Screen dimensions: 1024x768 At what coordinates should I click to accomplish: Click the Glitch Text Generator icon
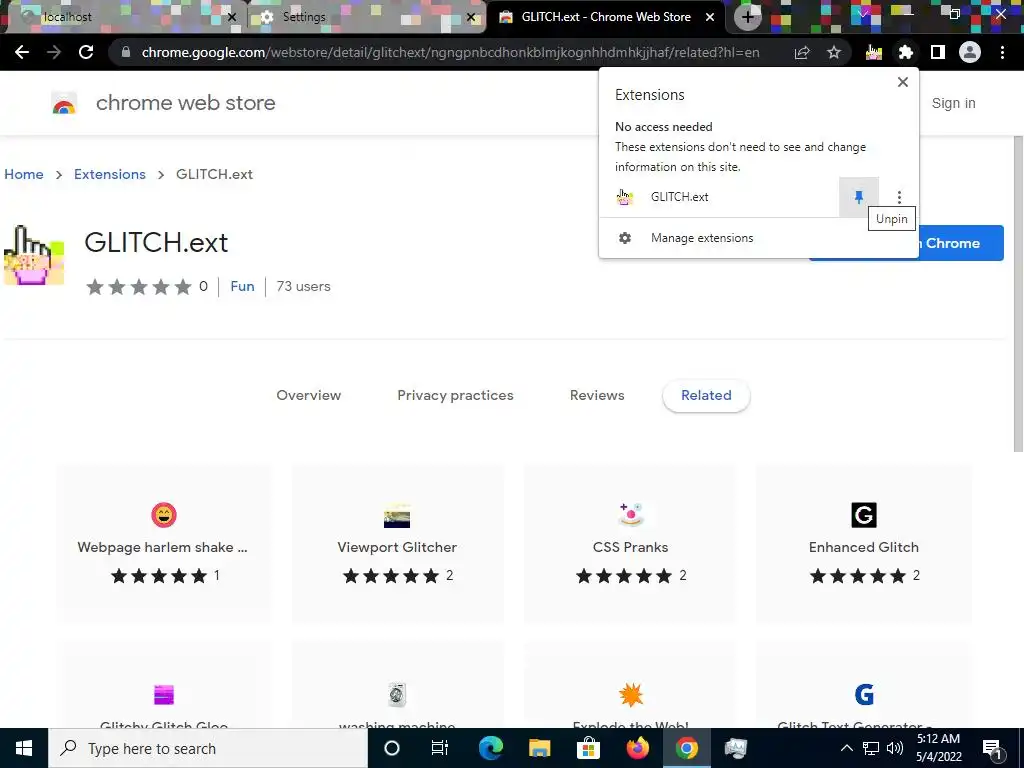pos(863,695)
